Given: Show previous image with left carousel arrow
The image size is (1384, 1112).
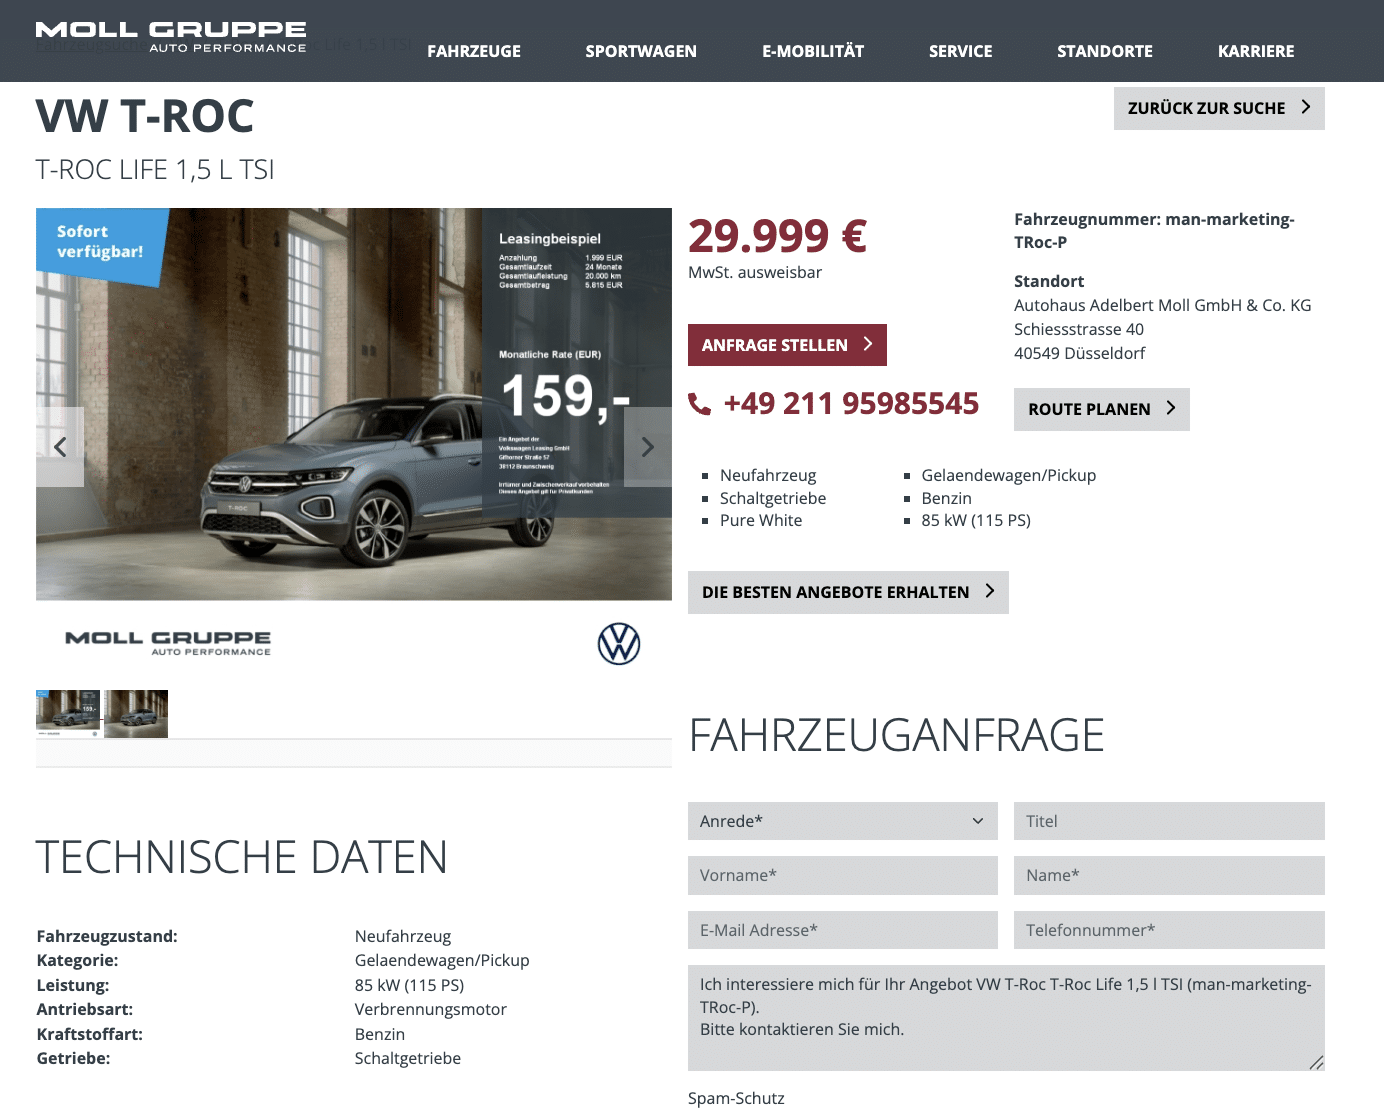Looking at the screenshot, I should click(x=60, y=447).
